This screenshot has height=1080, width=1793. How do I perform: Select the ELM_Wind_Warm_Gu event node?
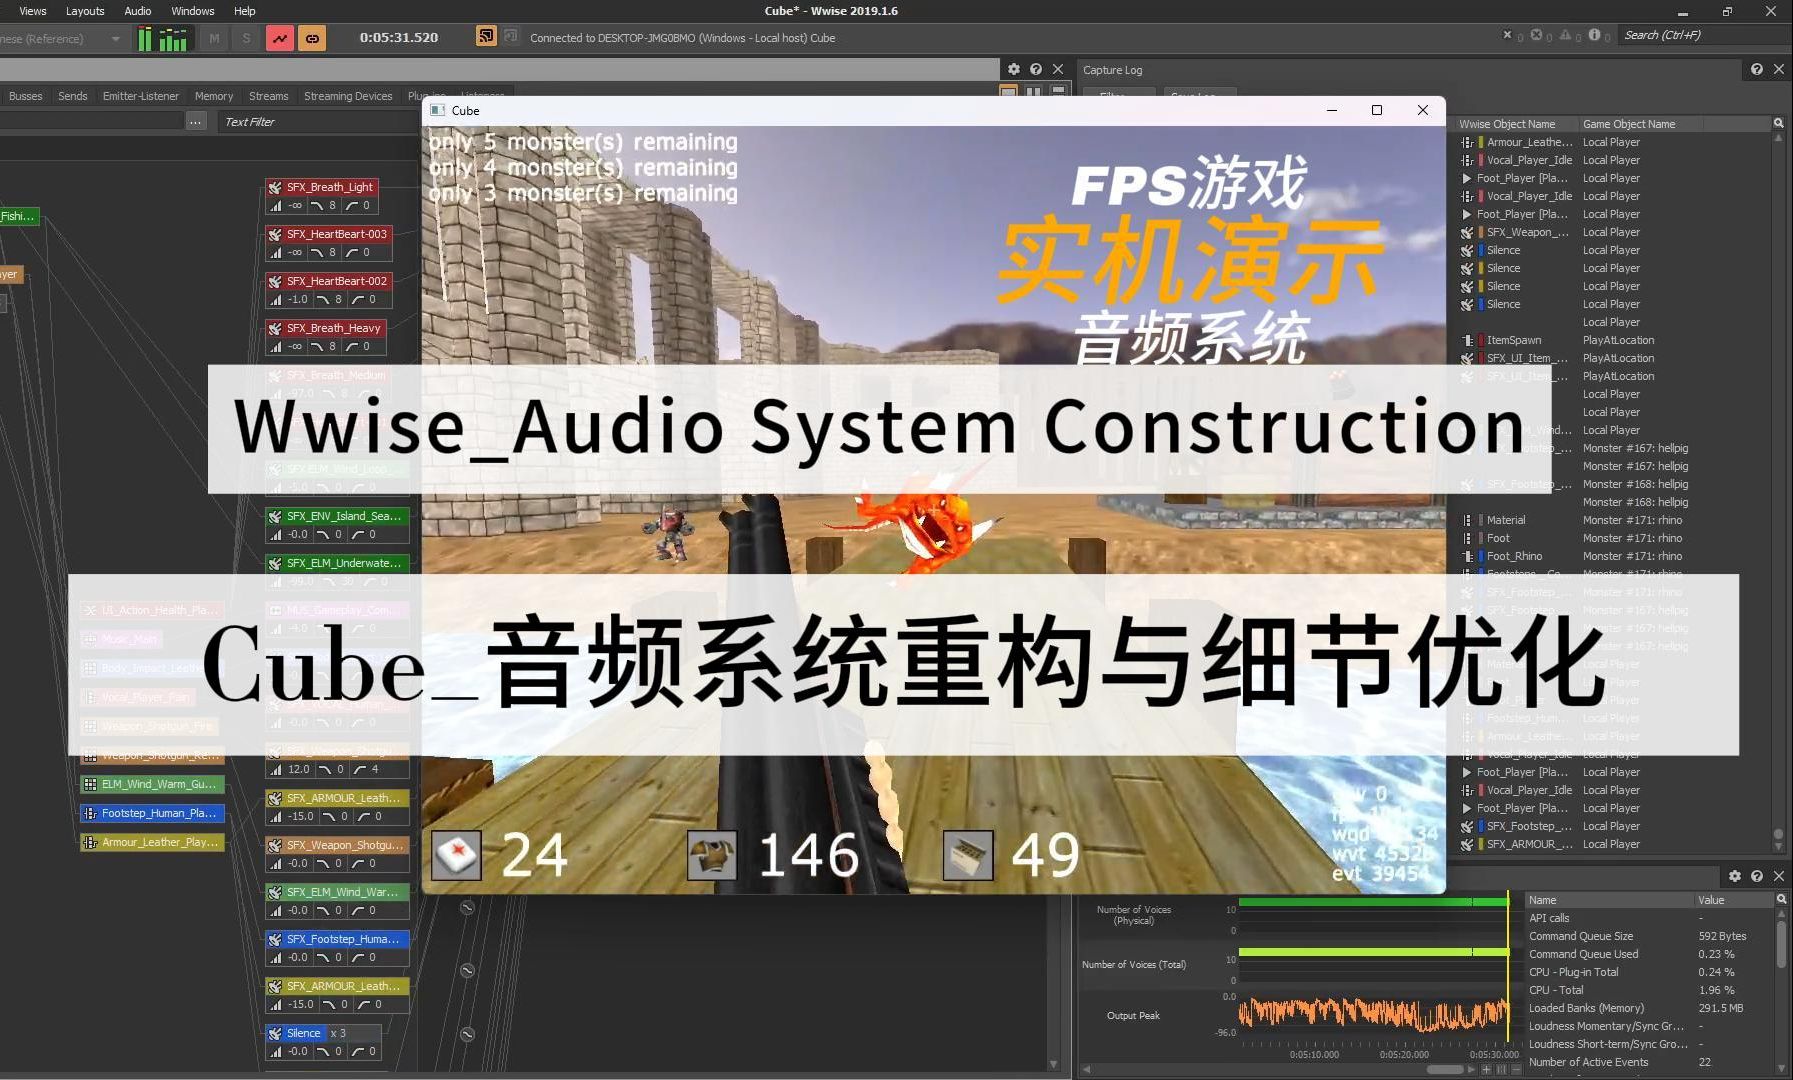(152, 784)
